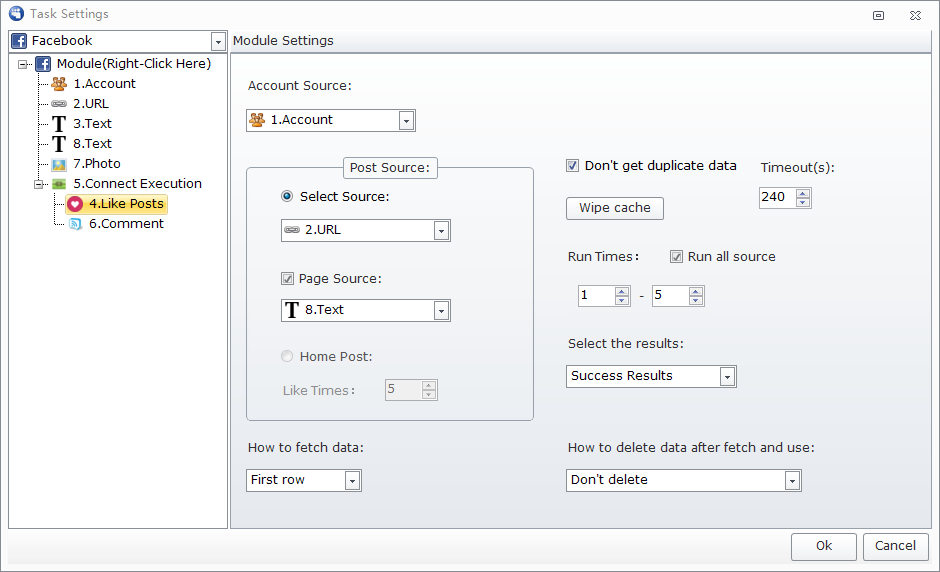Click the Run Times minimum value field
Image resolution: width=940 pixels, height=572 pixels.
click(596, 296)
